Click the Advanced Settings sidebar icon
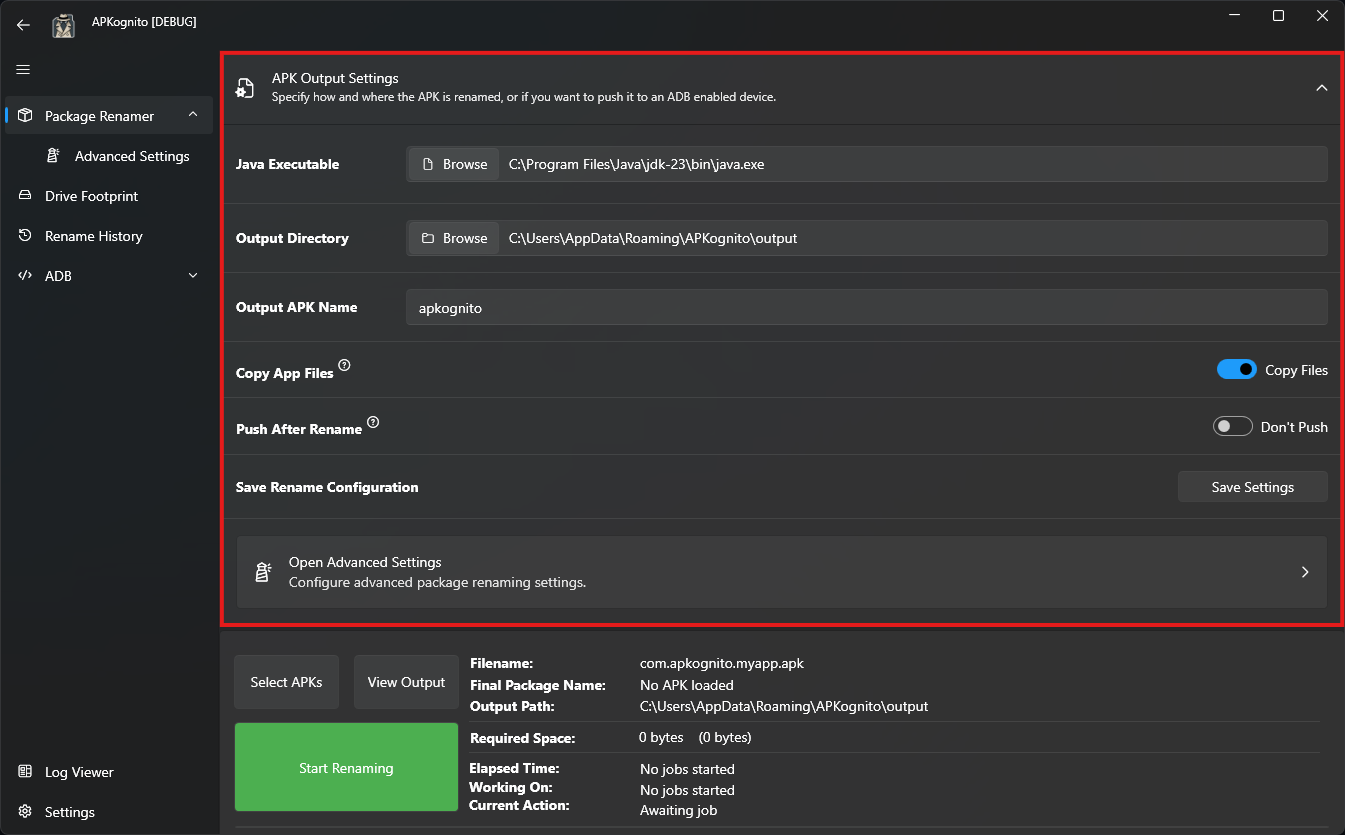Viewport: 1345px width, 835px height. tap(55, 156)
